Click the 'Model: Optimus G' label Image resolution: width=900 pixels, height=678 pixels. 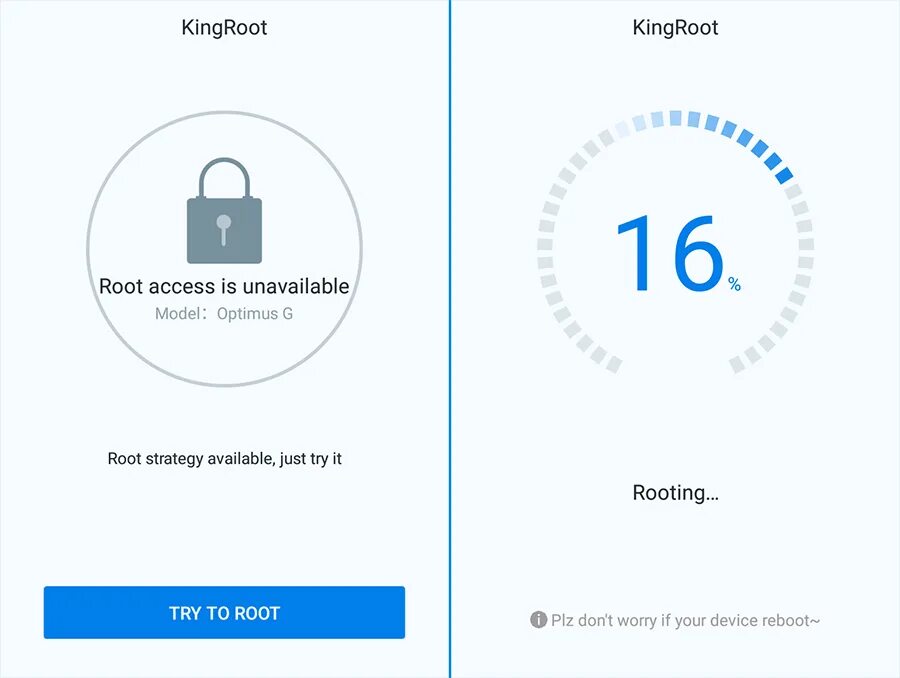click(224, 314)
